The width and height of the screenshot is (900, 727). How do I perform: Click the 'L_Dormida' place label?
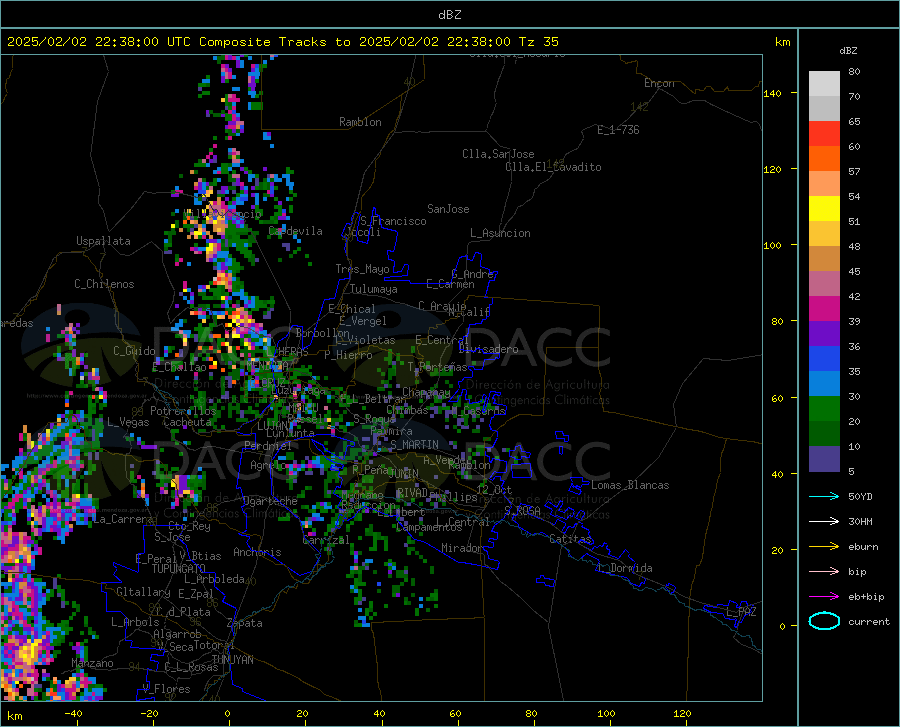[624, 568]
